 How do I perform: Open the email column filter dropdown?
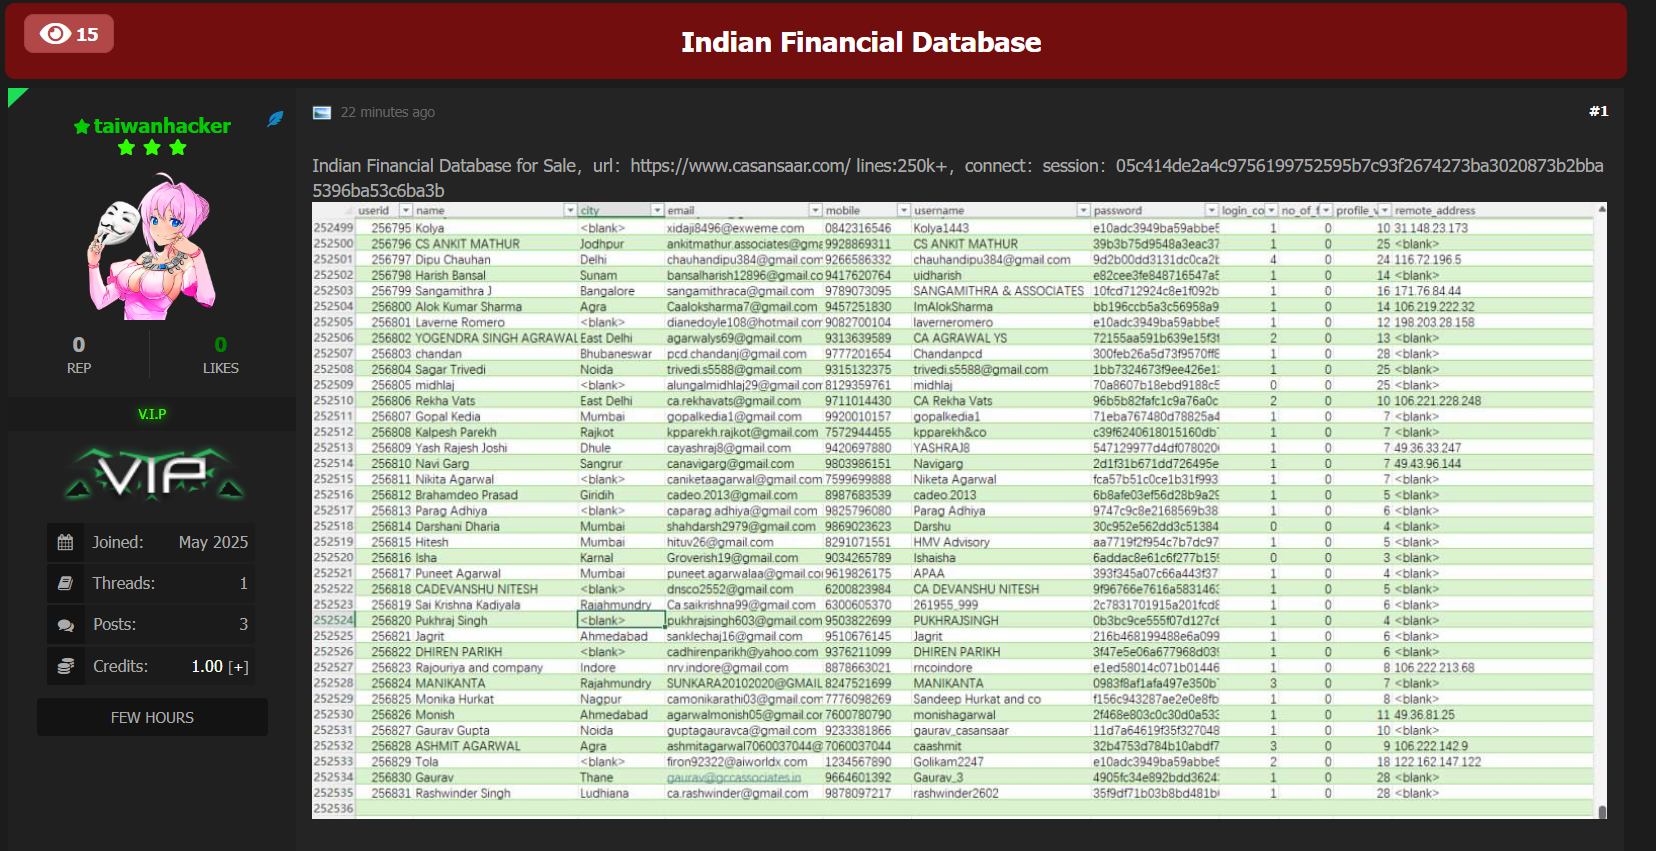coord(815,210)
